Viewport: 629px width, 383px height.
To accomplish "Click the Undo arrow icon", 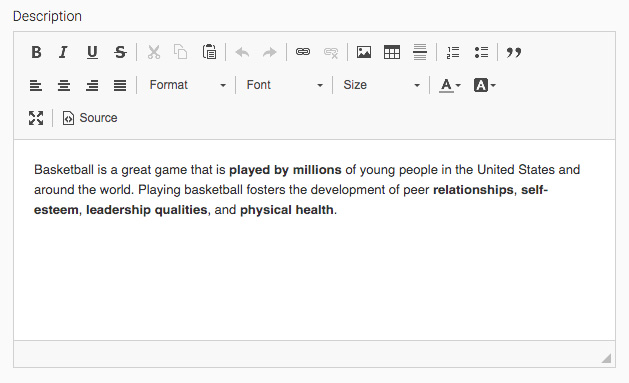I will [x=242, y=52].
